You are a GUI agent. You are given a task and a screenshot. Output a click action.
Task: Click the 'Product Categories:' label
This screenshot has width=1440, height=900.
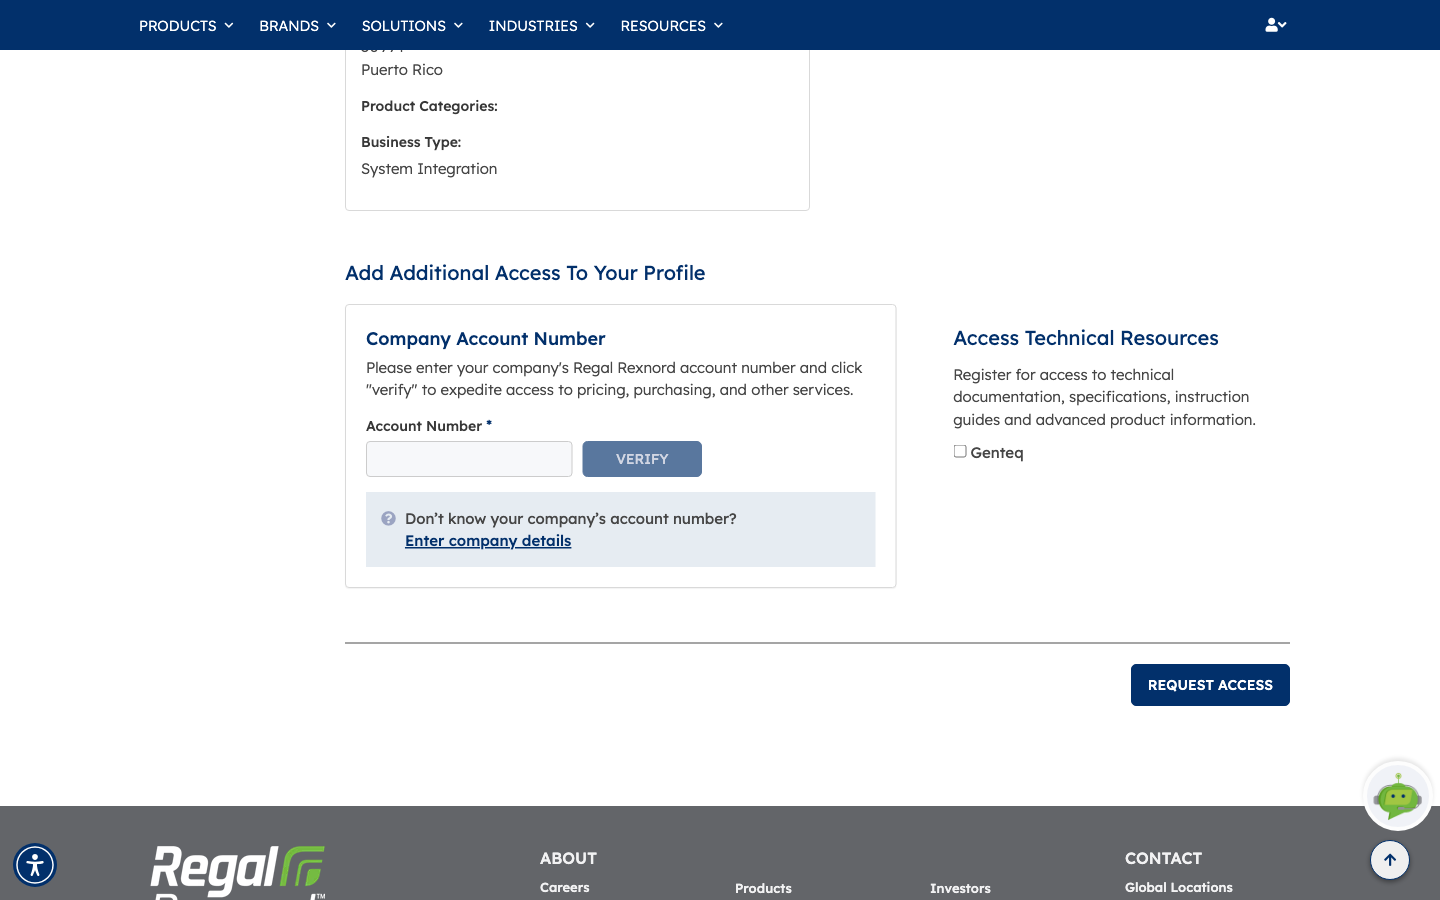pos(429,106)
